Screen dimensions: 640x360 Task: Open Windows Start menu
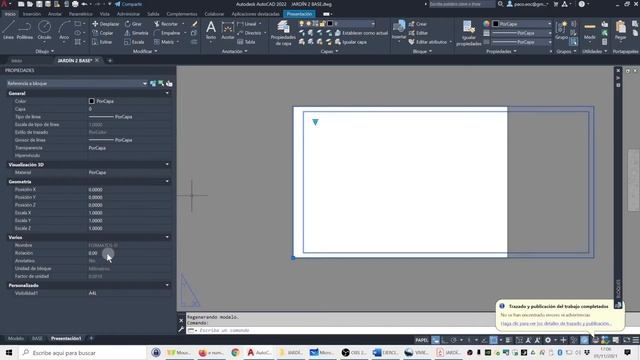coord(9,353)
